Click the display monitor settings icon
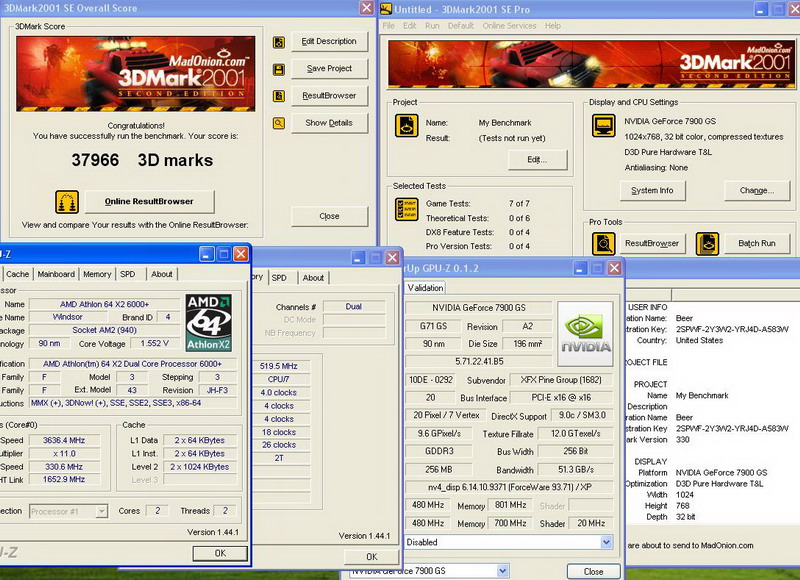Screen dimensions: 800x580 (604, 126)
